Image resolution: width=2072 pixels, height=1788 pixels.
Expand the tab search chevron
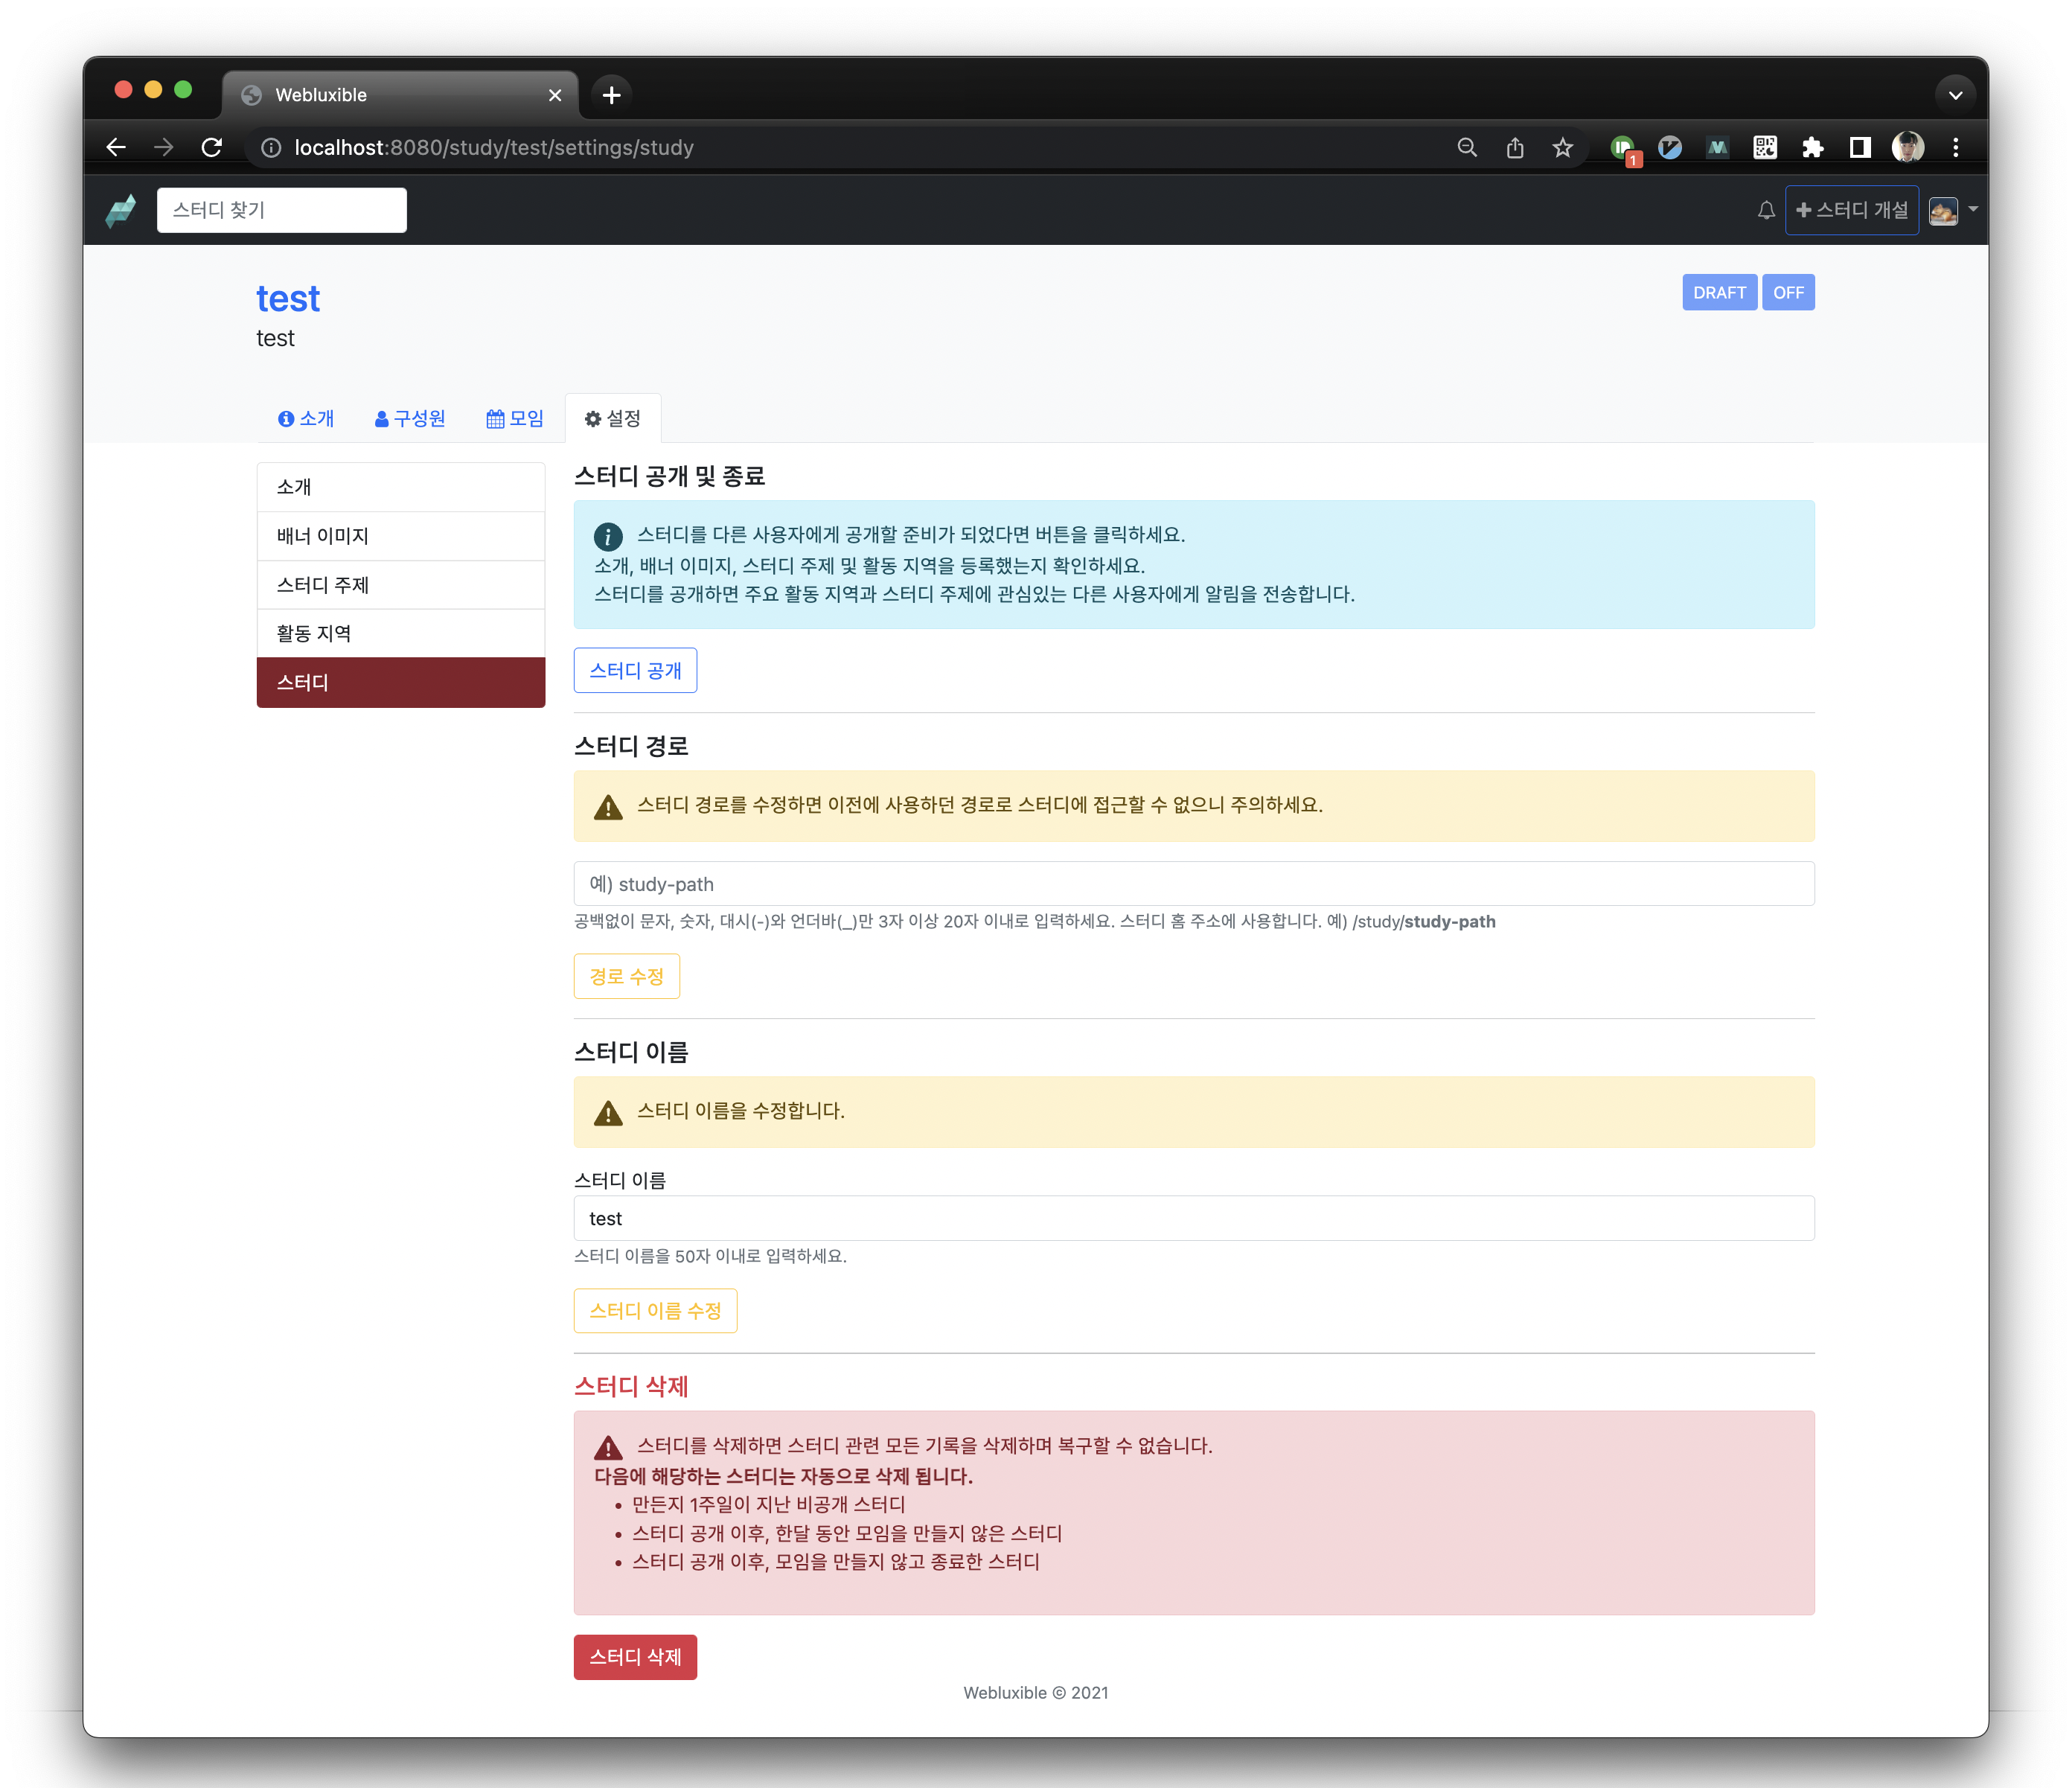[1955, 95]
